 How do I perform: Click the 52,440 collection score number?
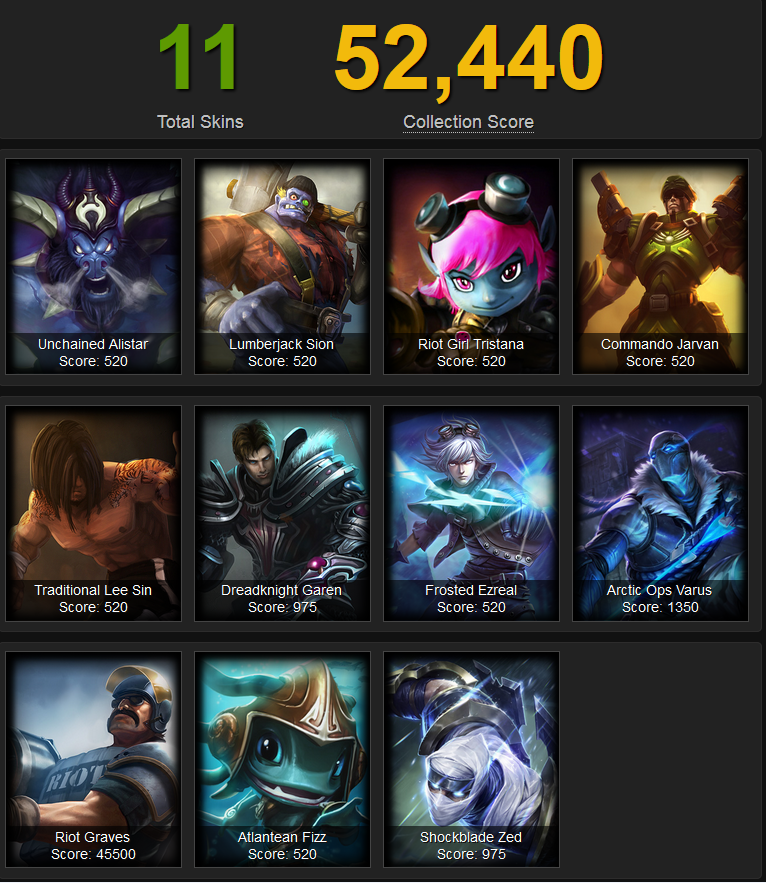469,59
